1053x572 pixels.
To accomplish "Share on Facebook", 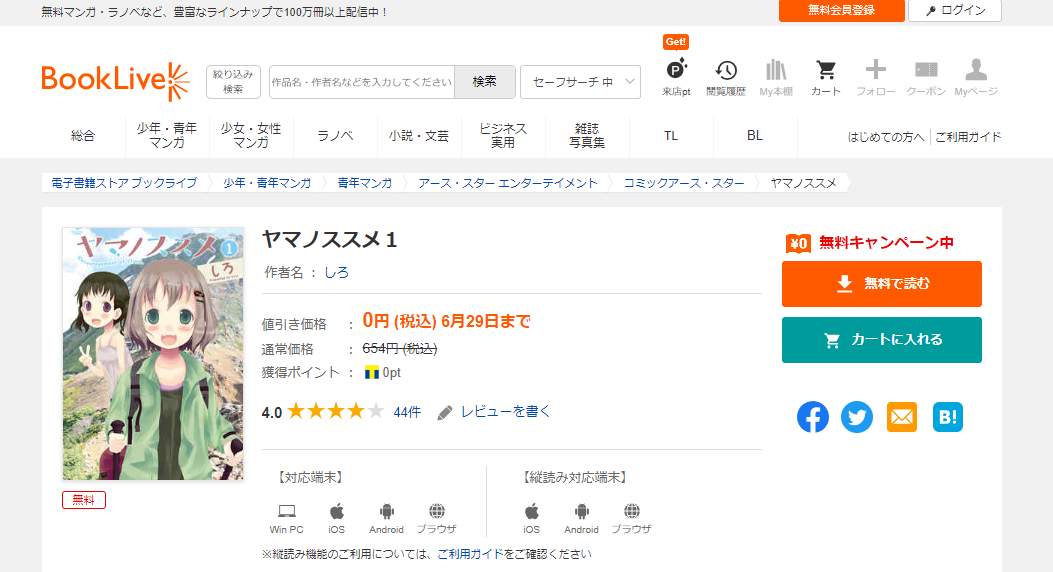I will [813, 417].
